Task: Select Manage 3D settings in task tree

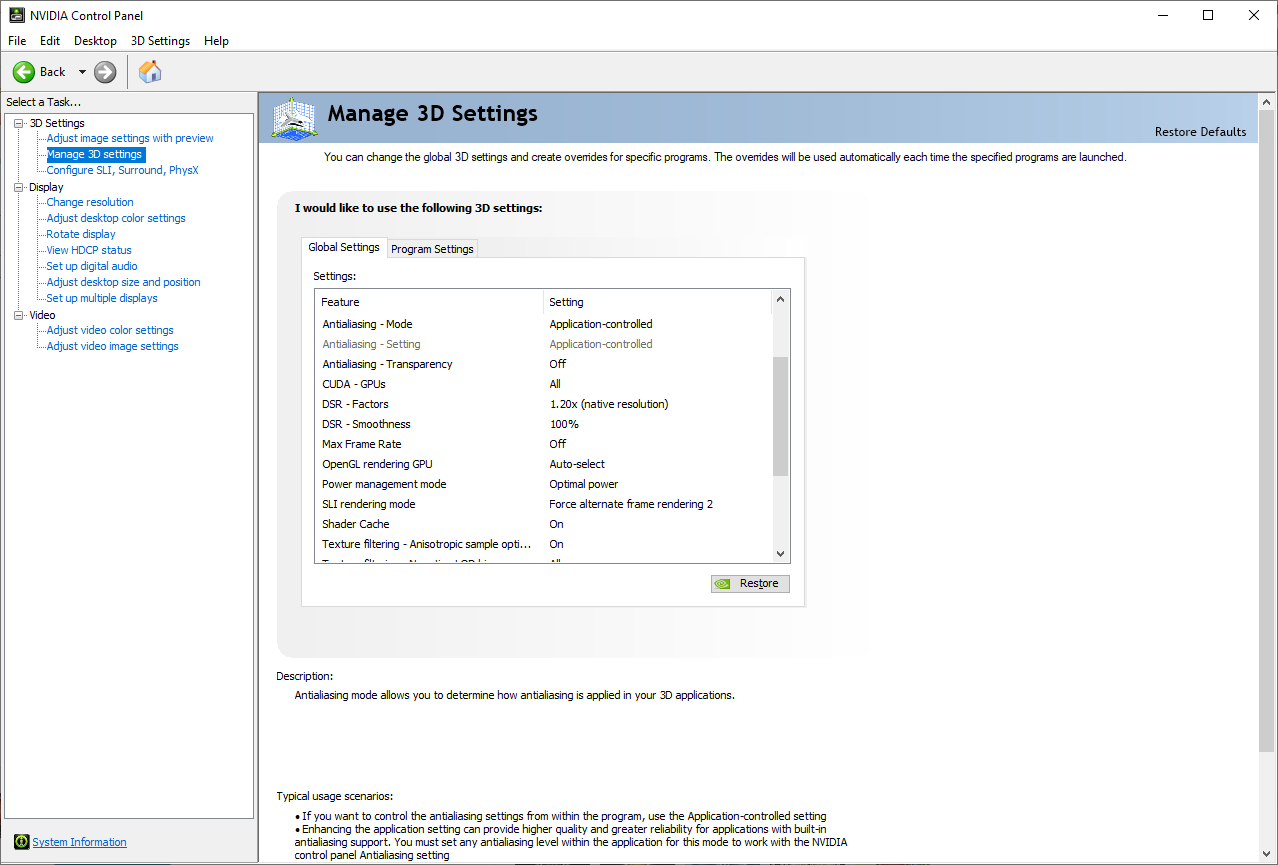Action: (94, 154)
